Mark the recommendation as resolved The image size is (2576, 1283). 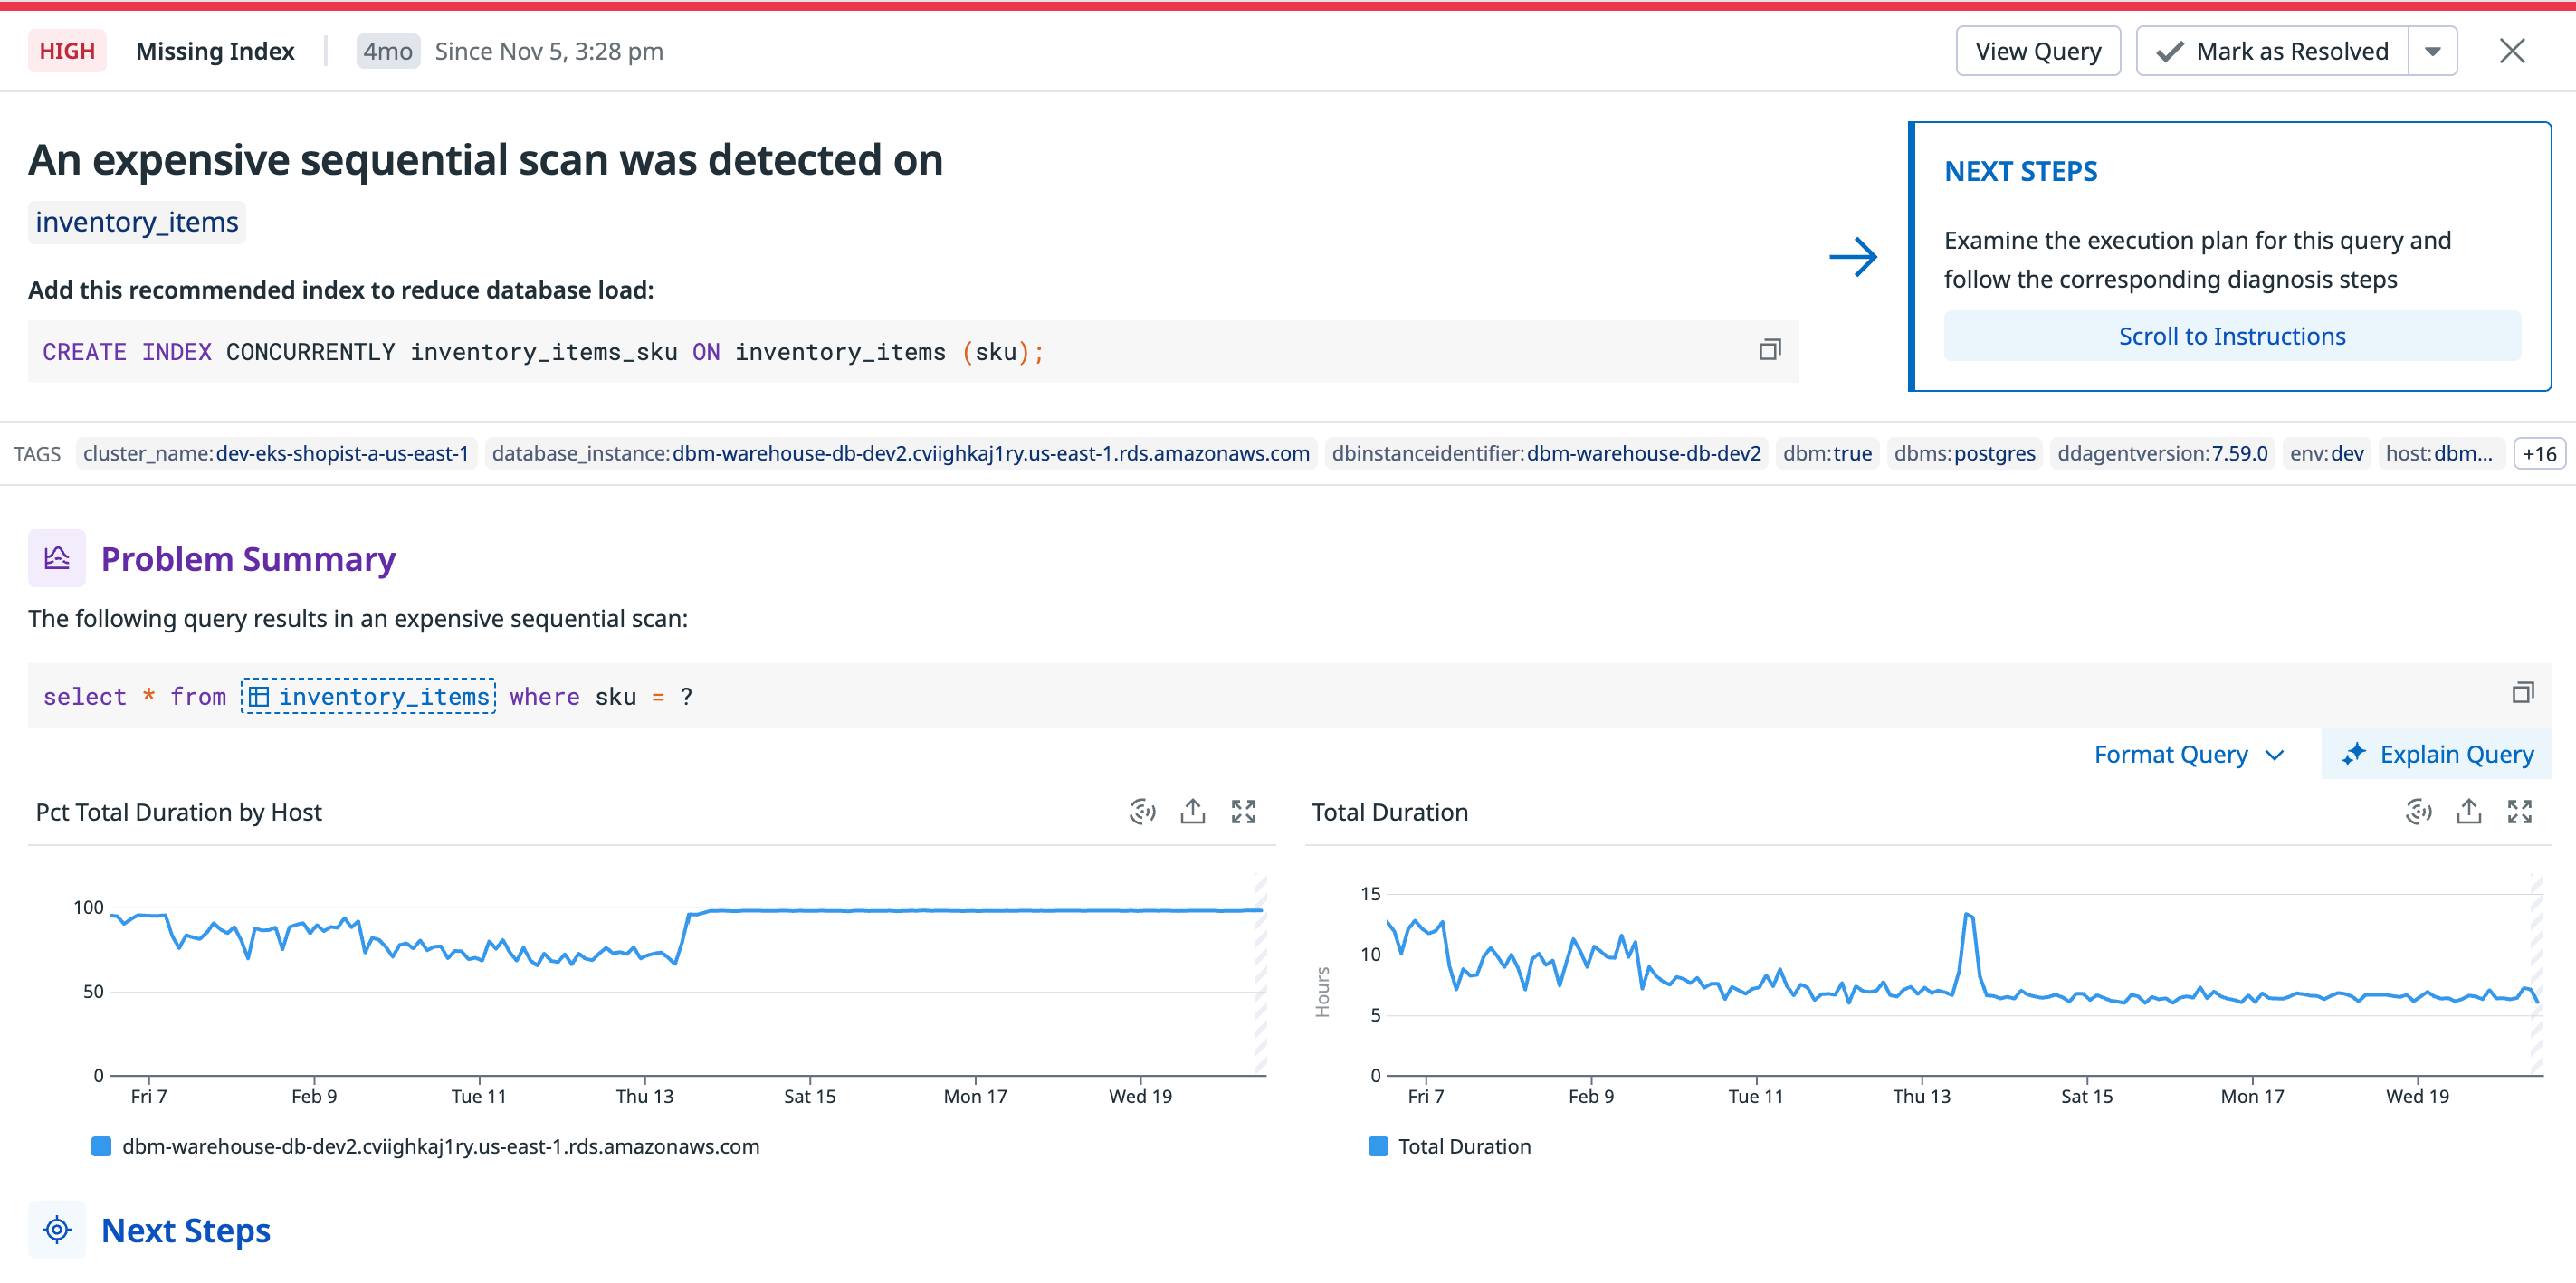point(2272,51)
